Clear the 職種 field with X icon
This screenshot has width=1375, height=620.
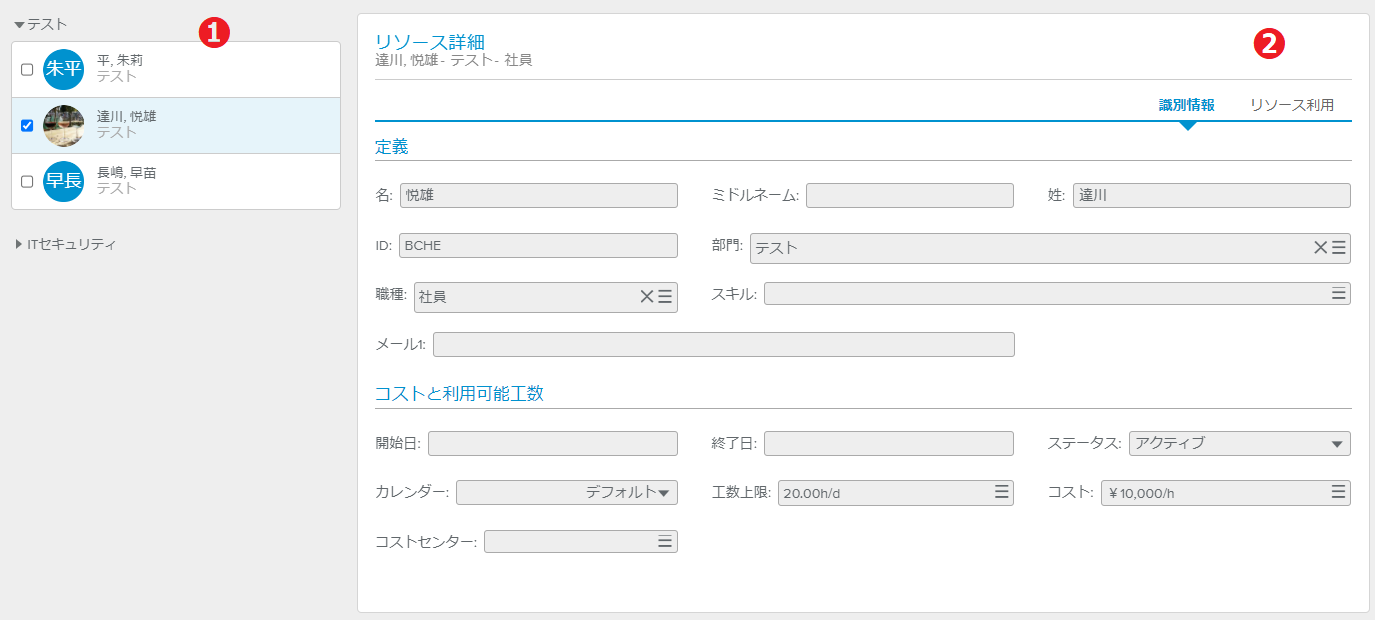[x=646, y=296]
